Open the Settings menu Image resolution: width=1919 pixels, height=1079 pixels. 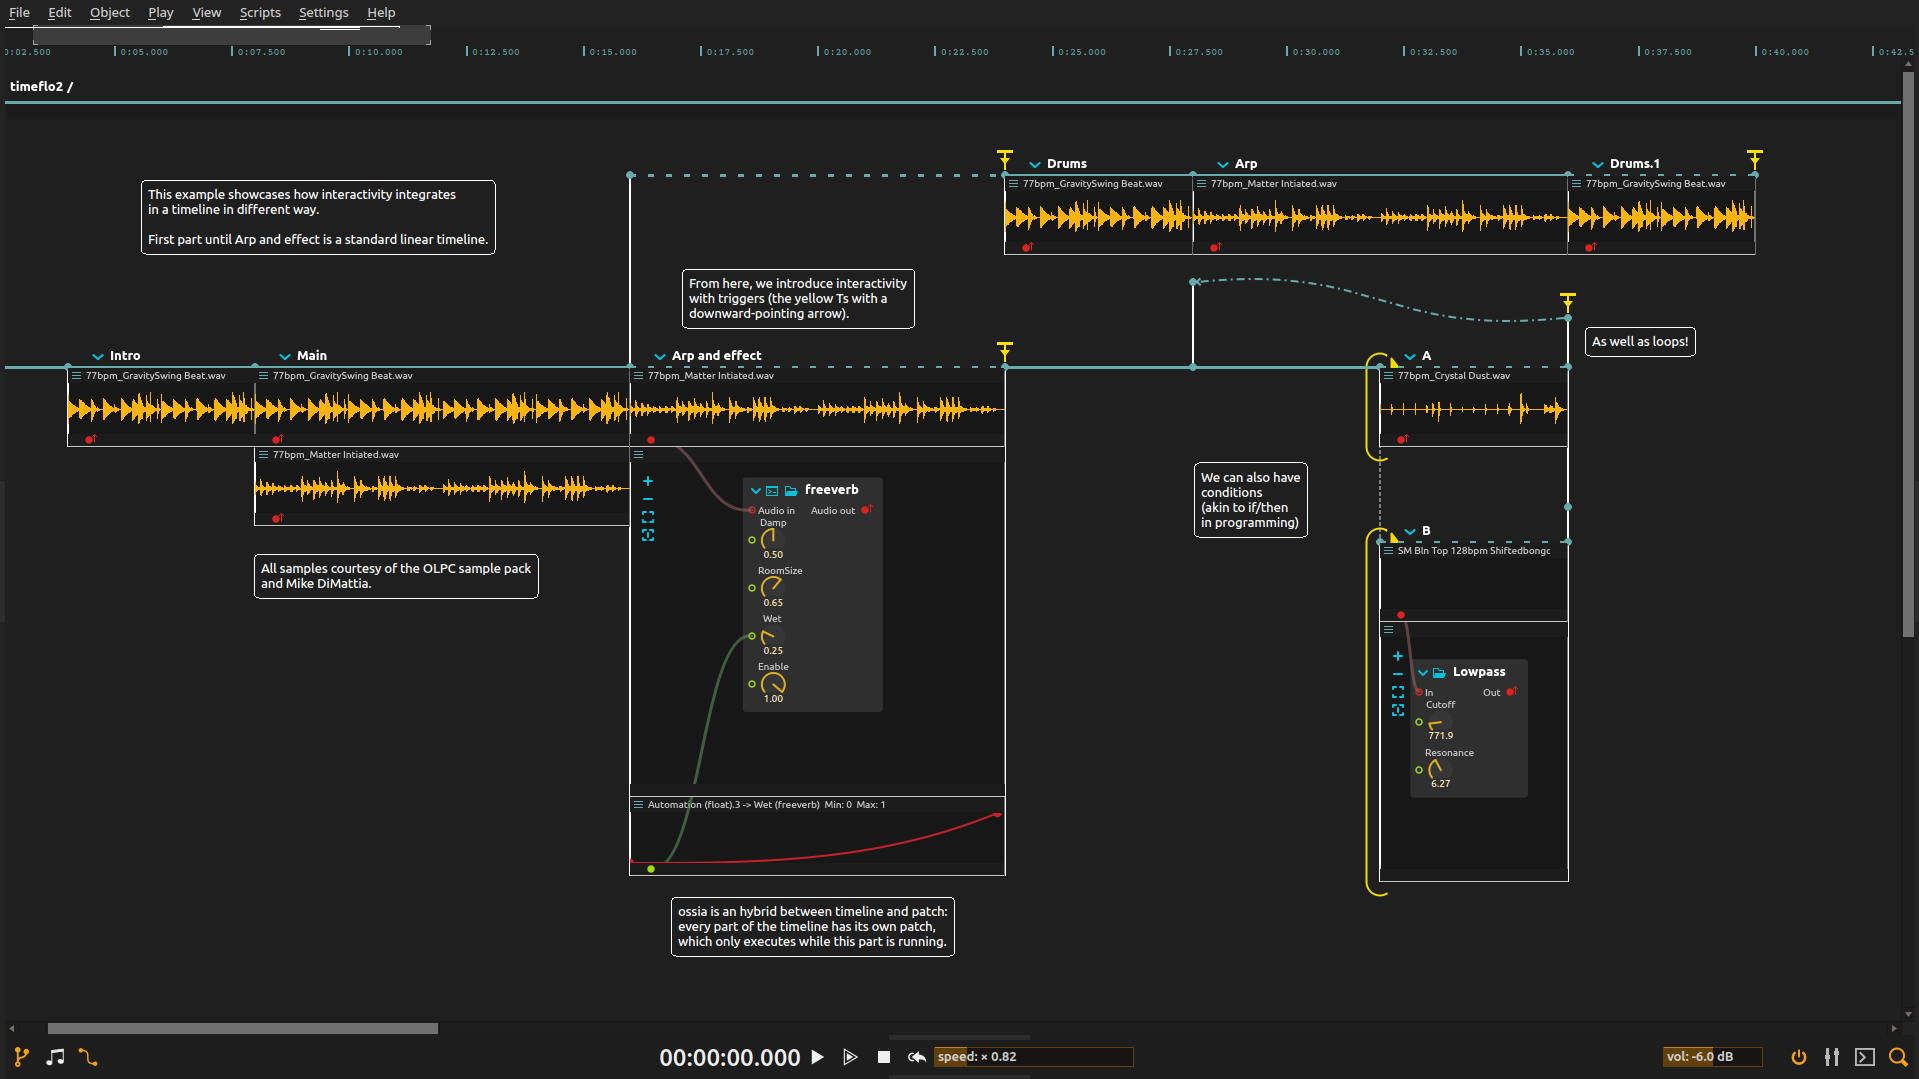tap(323, 12)
